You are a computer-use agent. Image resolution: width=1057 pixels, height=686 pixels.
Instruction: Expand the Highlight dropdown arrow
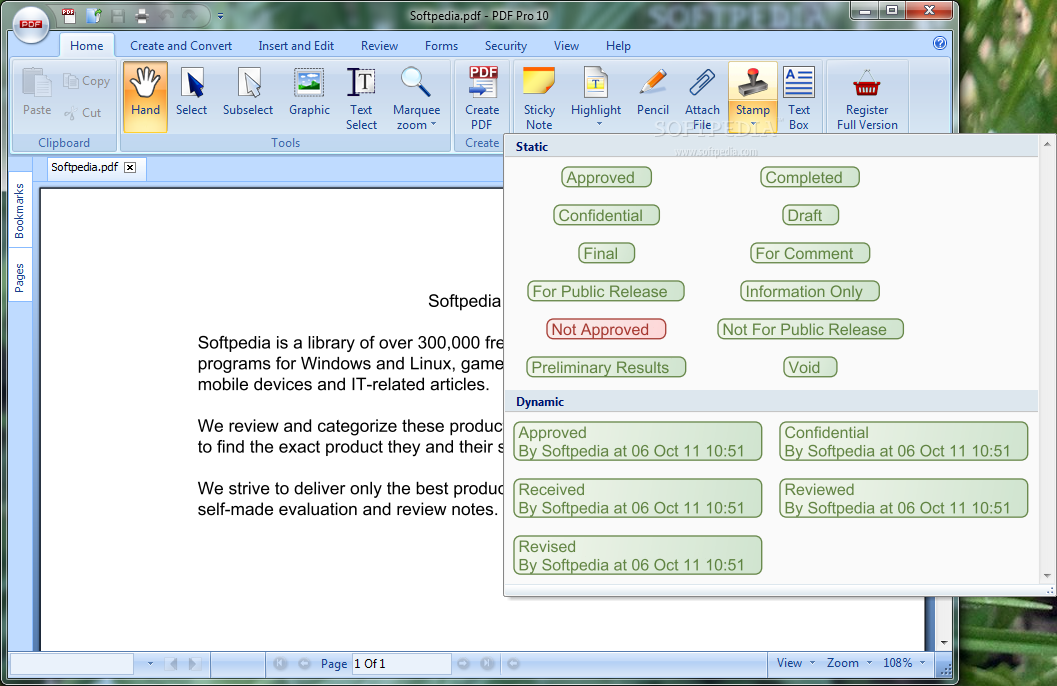599,124
